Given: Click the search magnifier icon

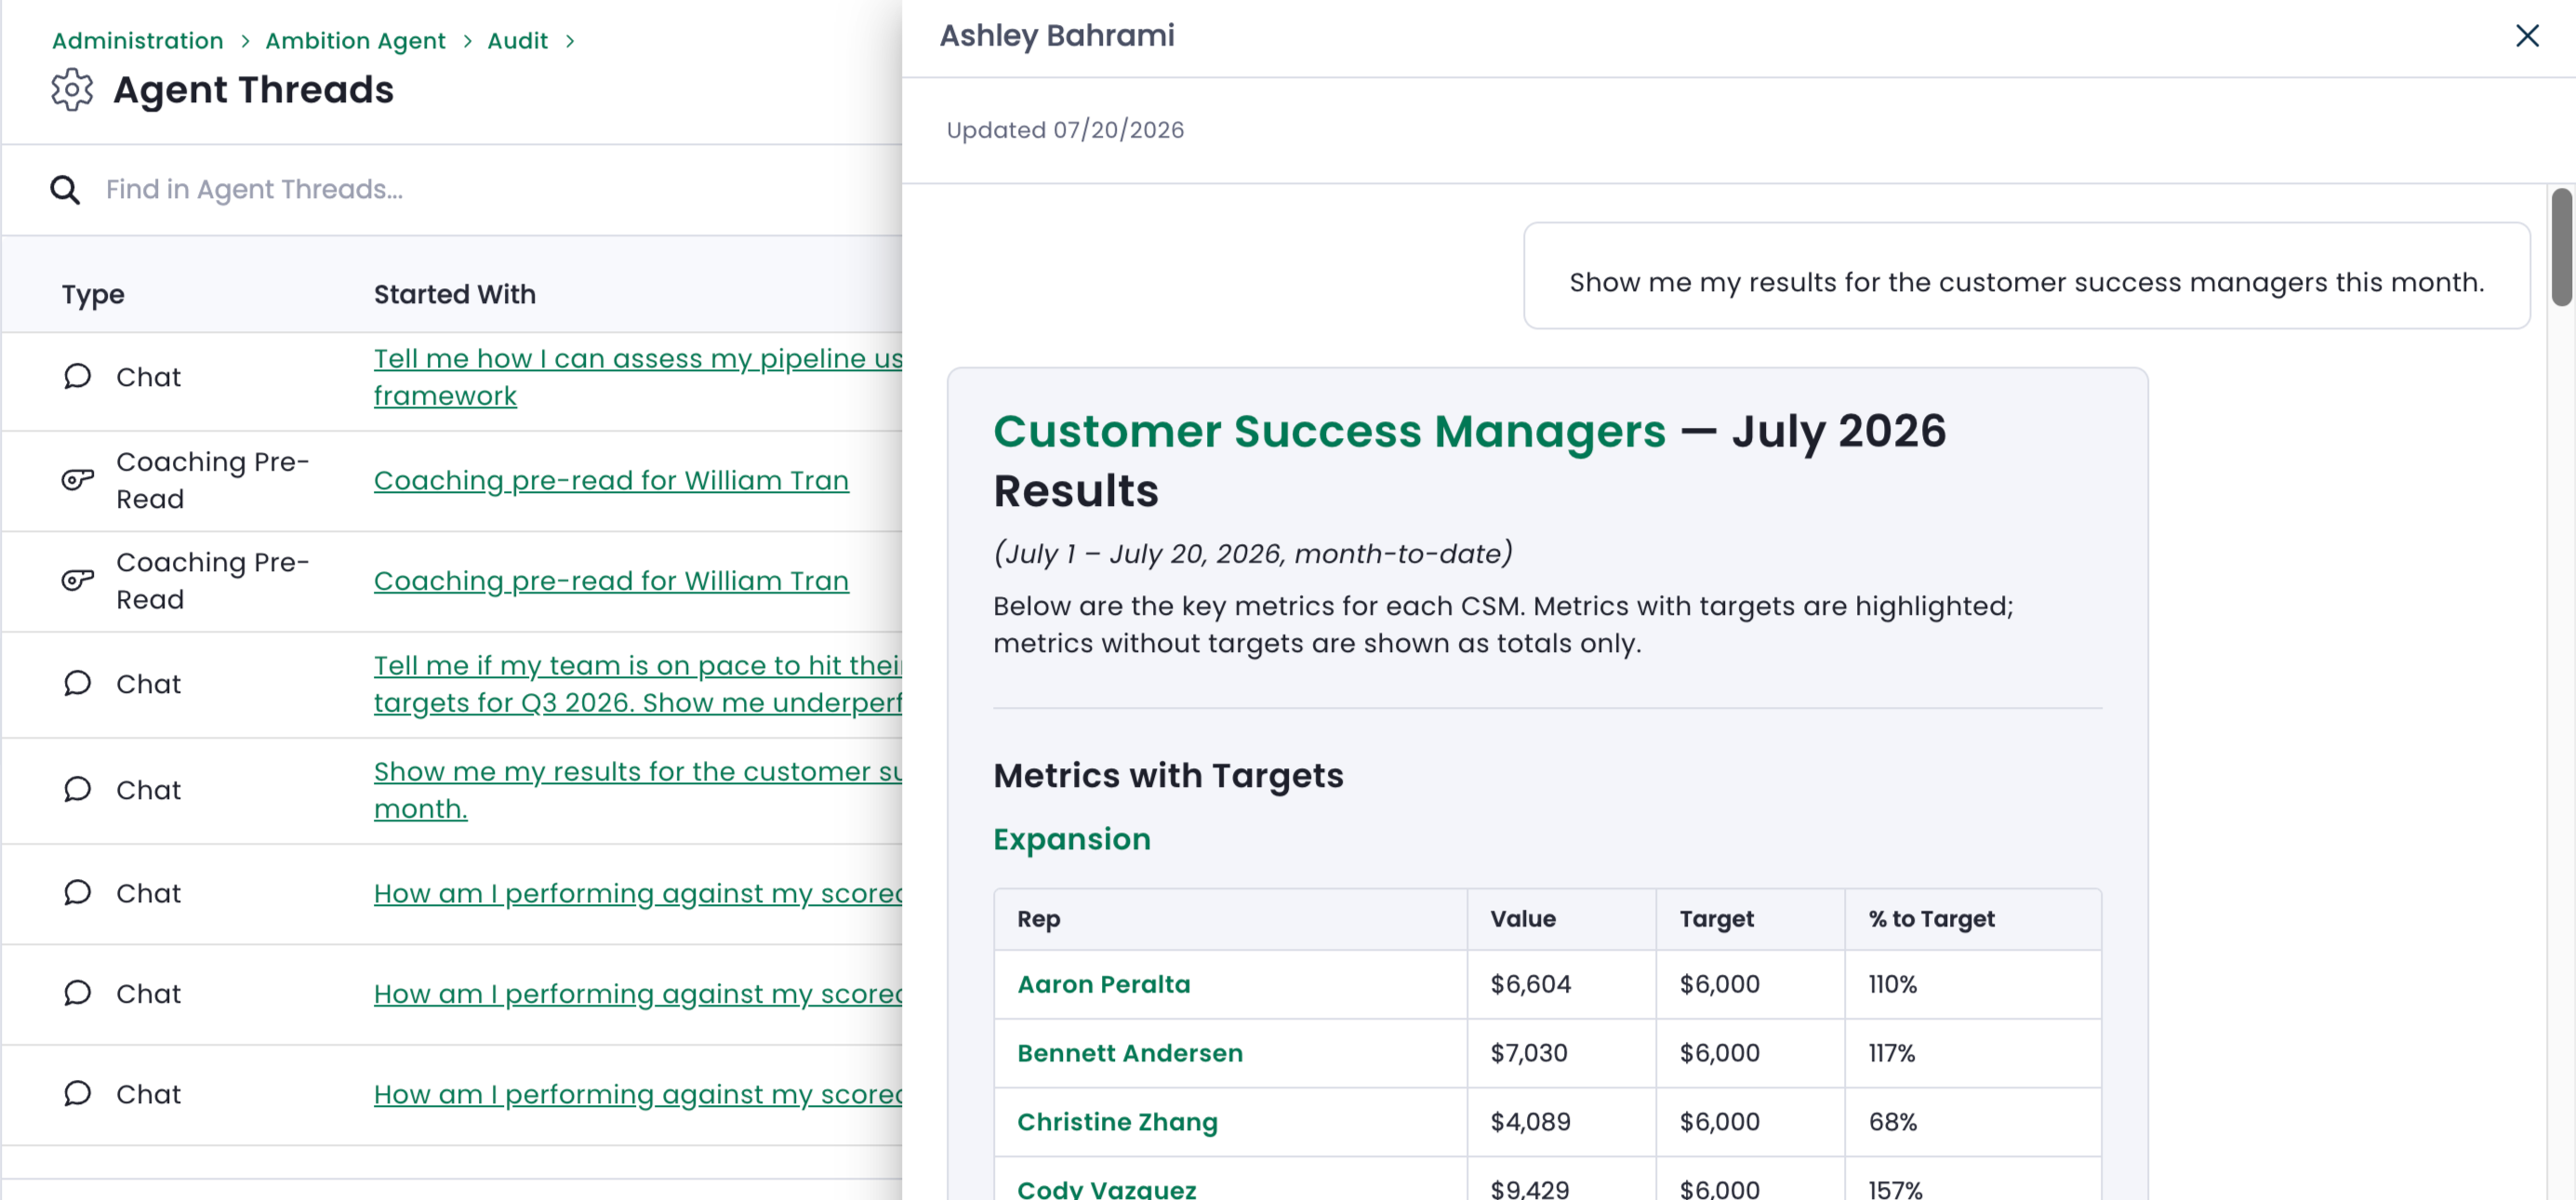Looking at the screenshot, I should pyautogui.click(x=65, y=189).
